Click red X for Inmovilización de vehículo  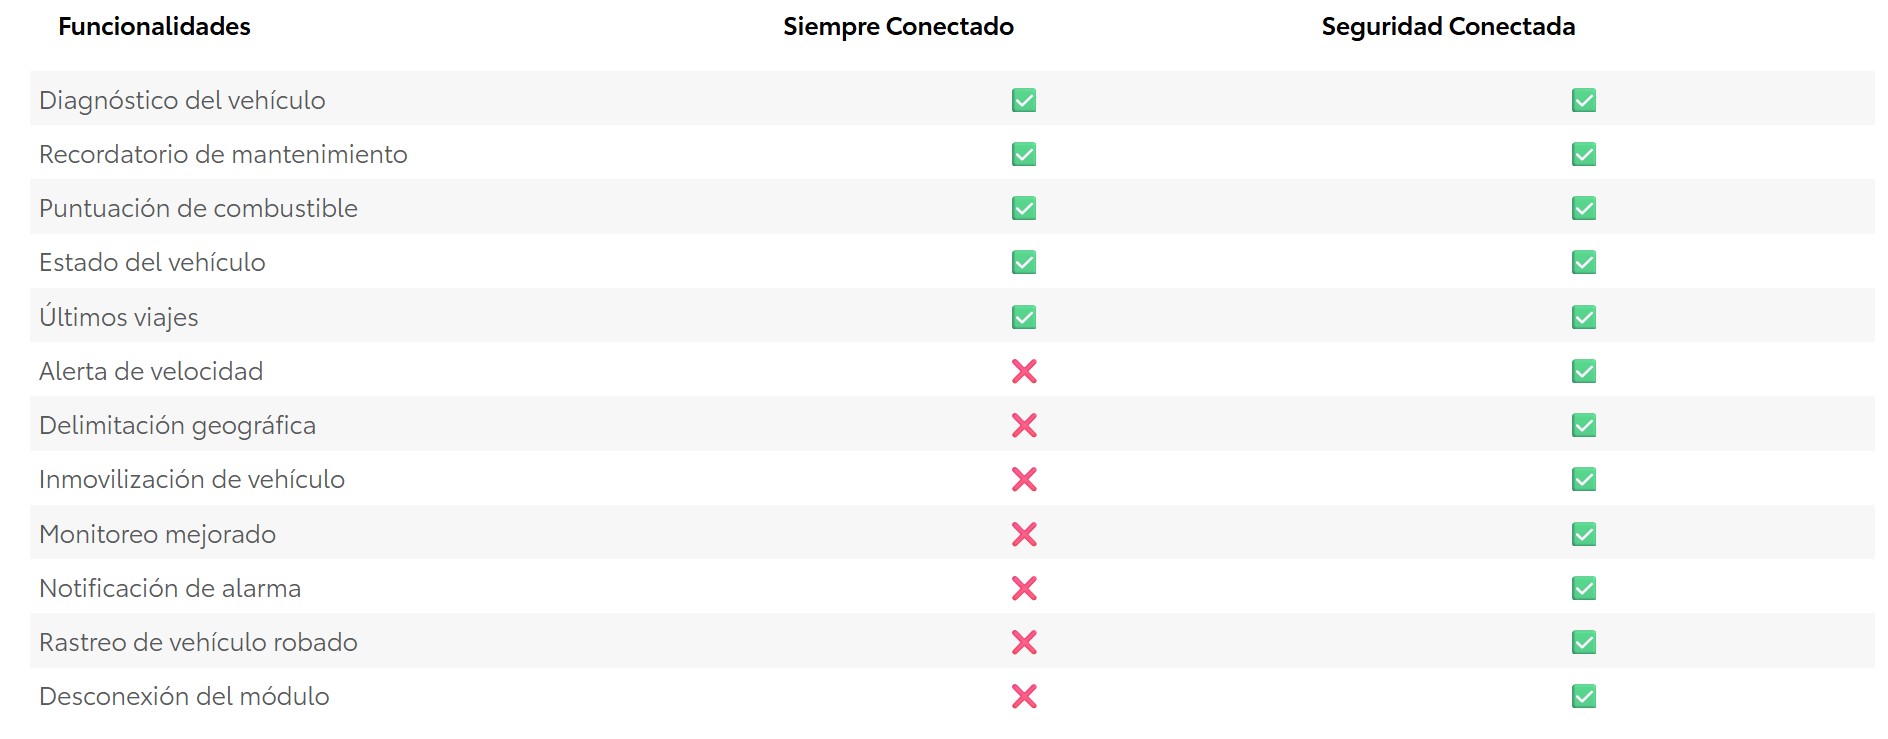1023,479
